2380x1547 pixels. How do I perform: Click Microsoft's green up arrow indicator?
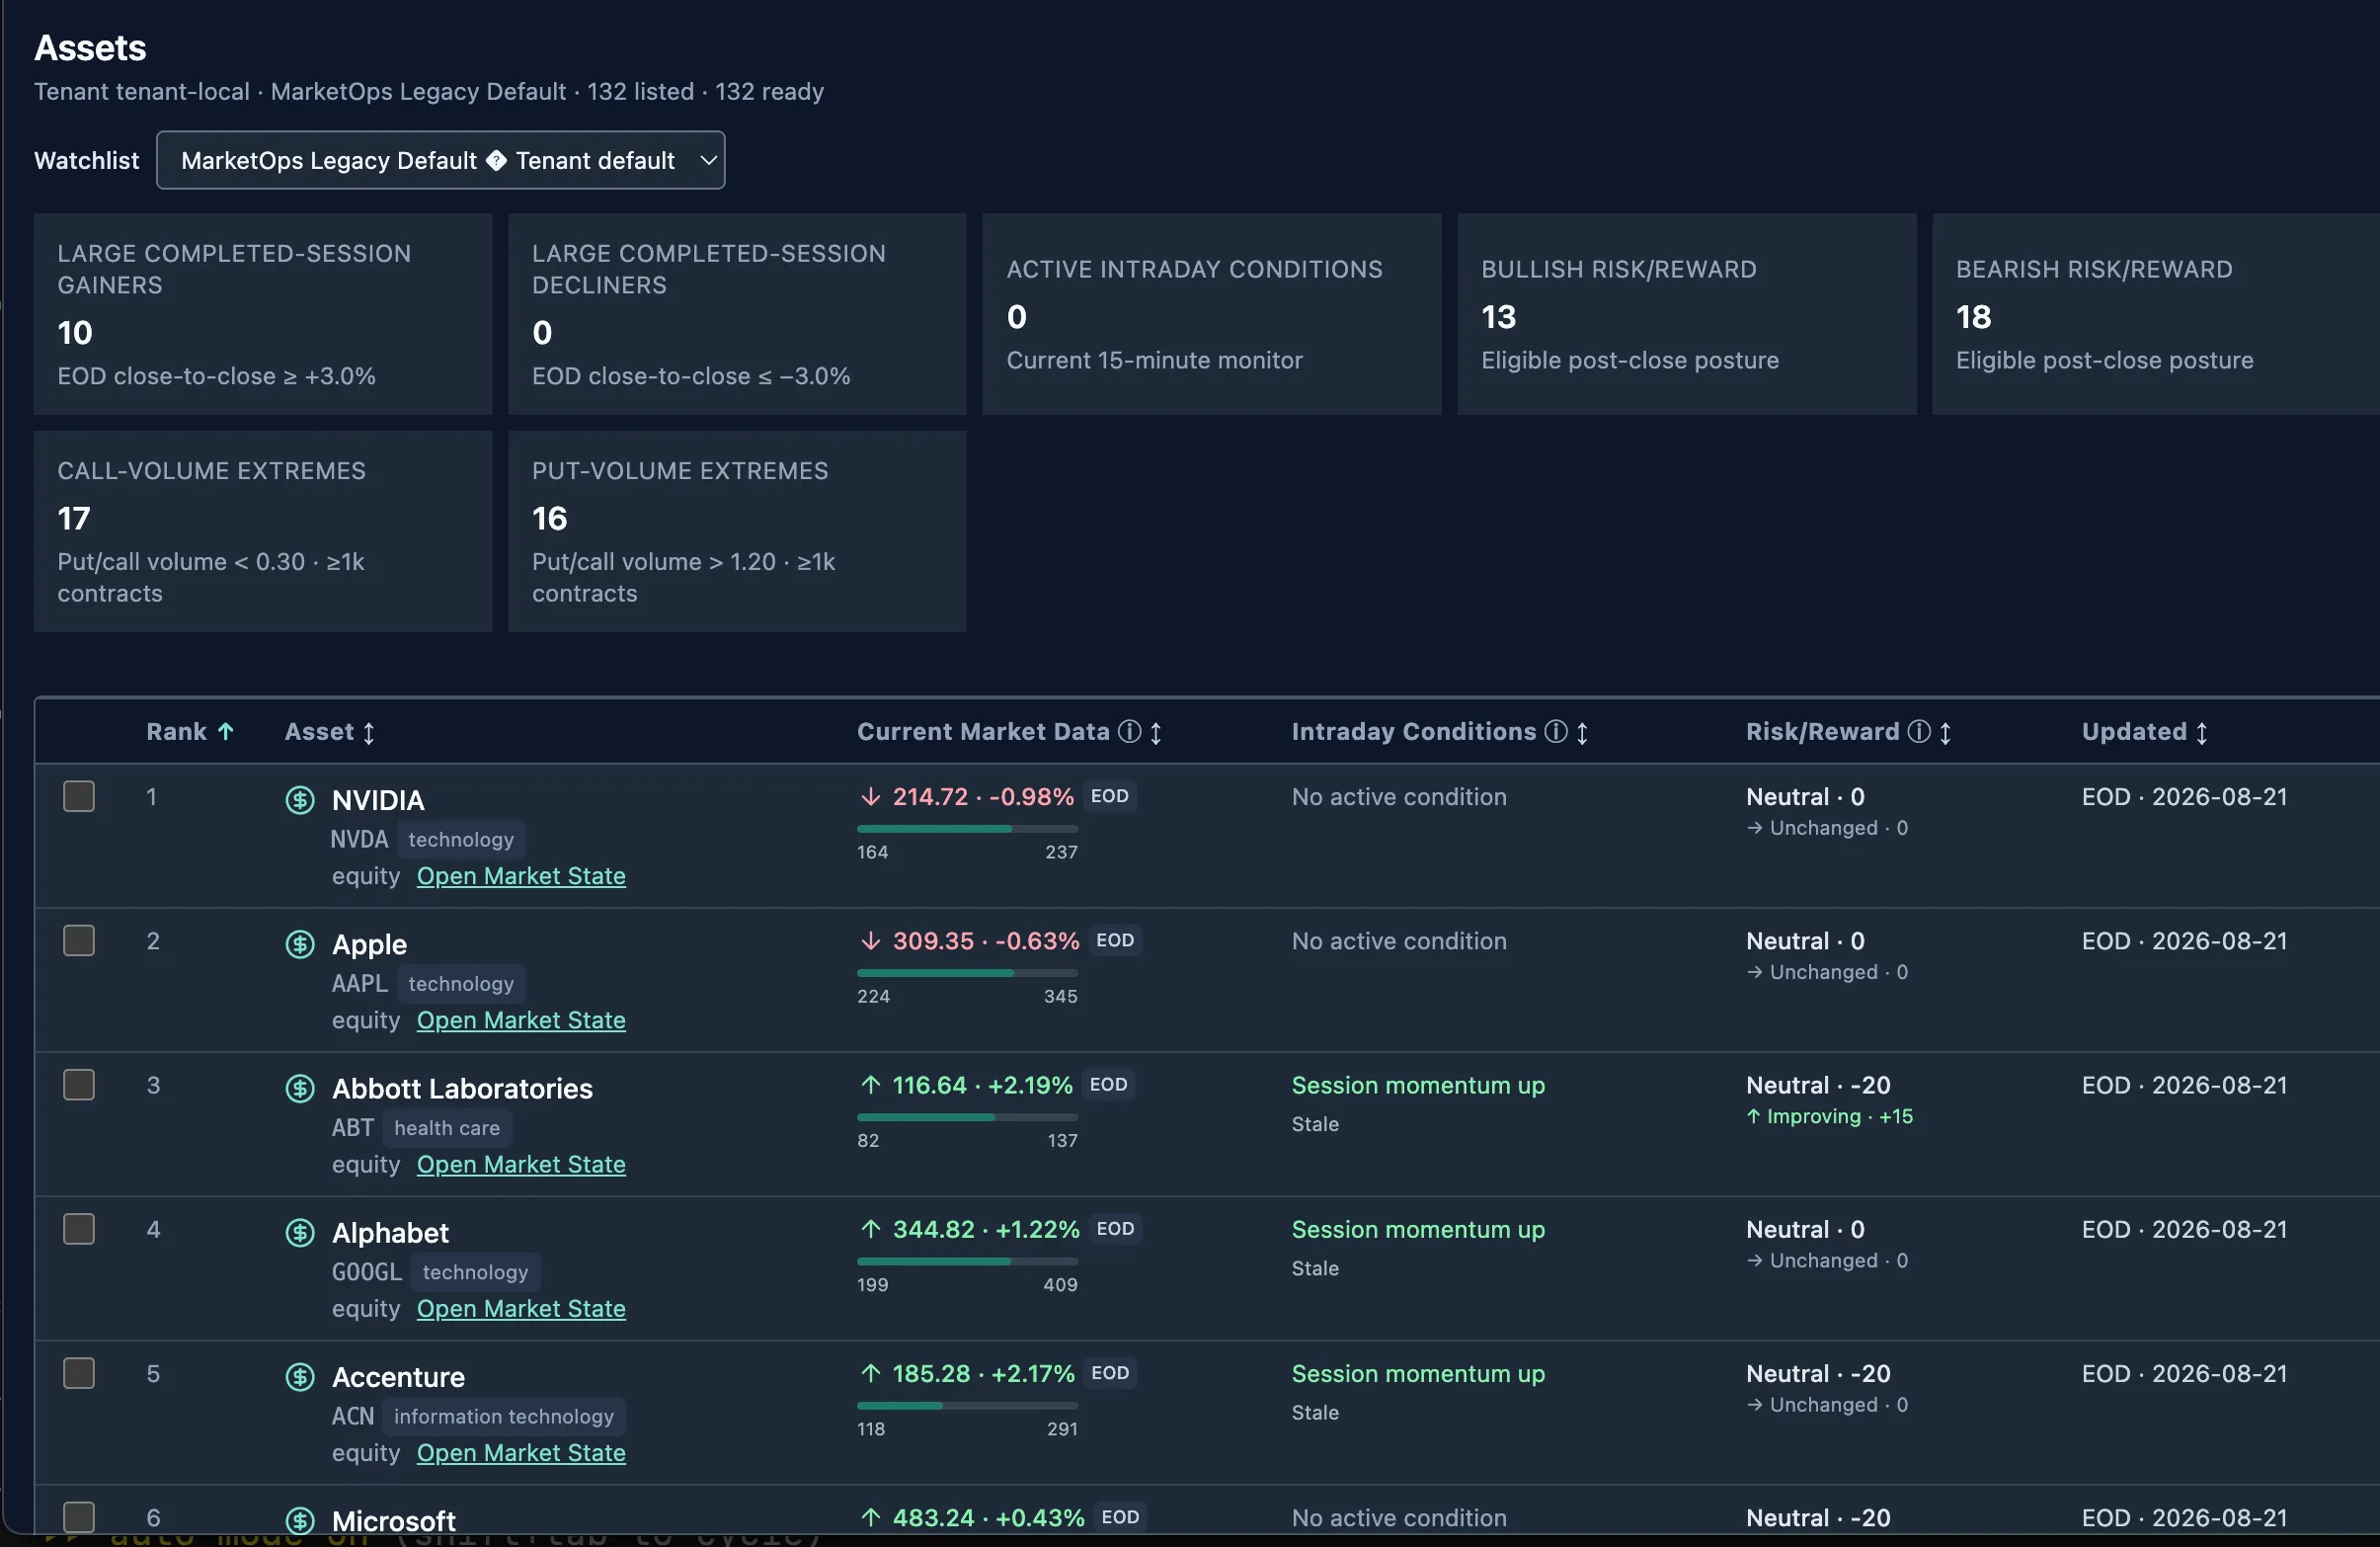click(871, 1517)
